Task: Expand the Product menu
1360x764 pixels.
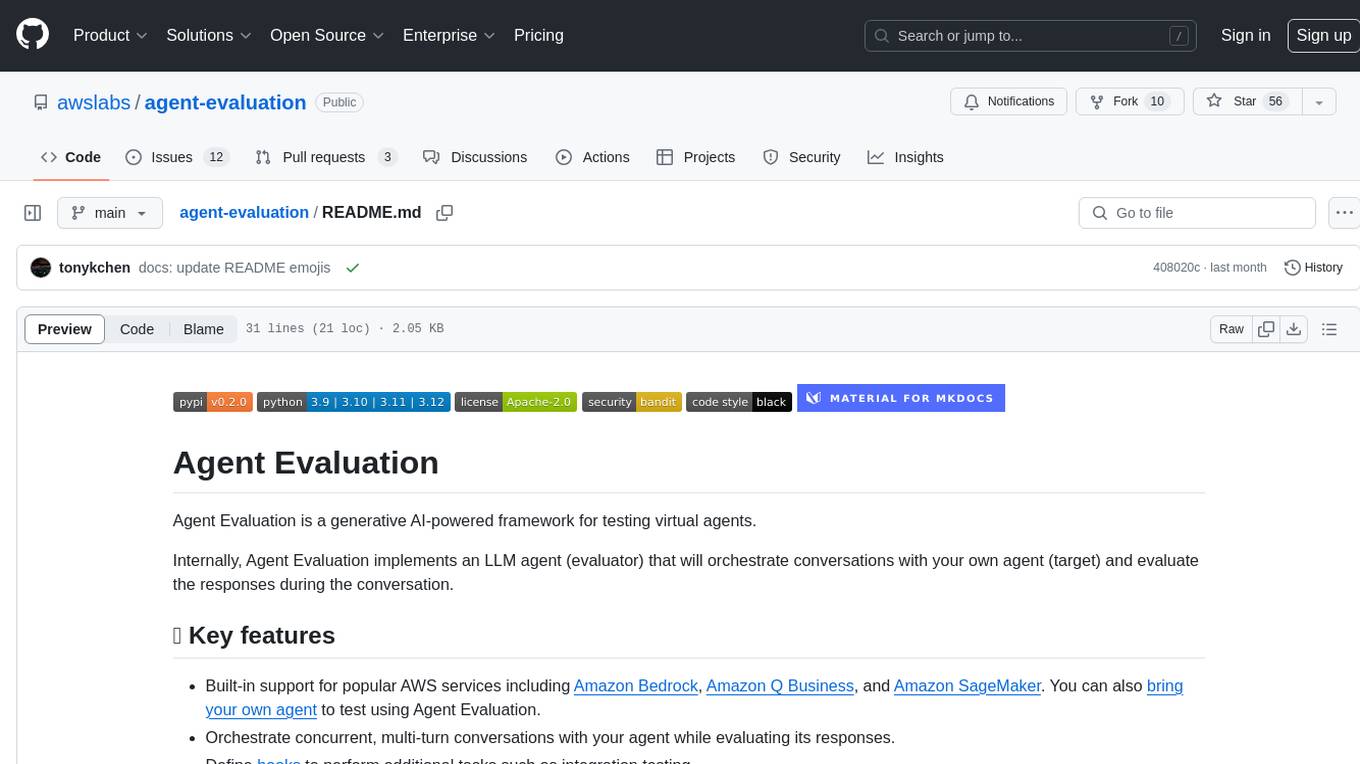Action: (x=110, y=35)
